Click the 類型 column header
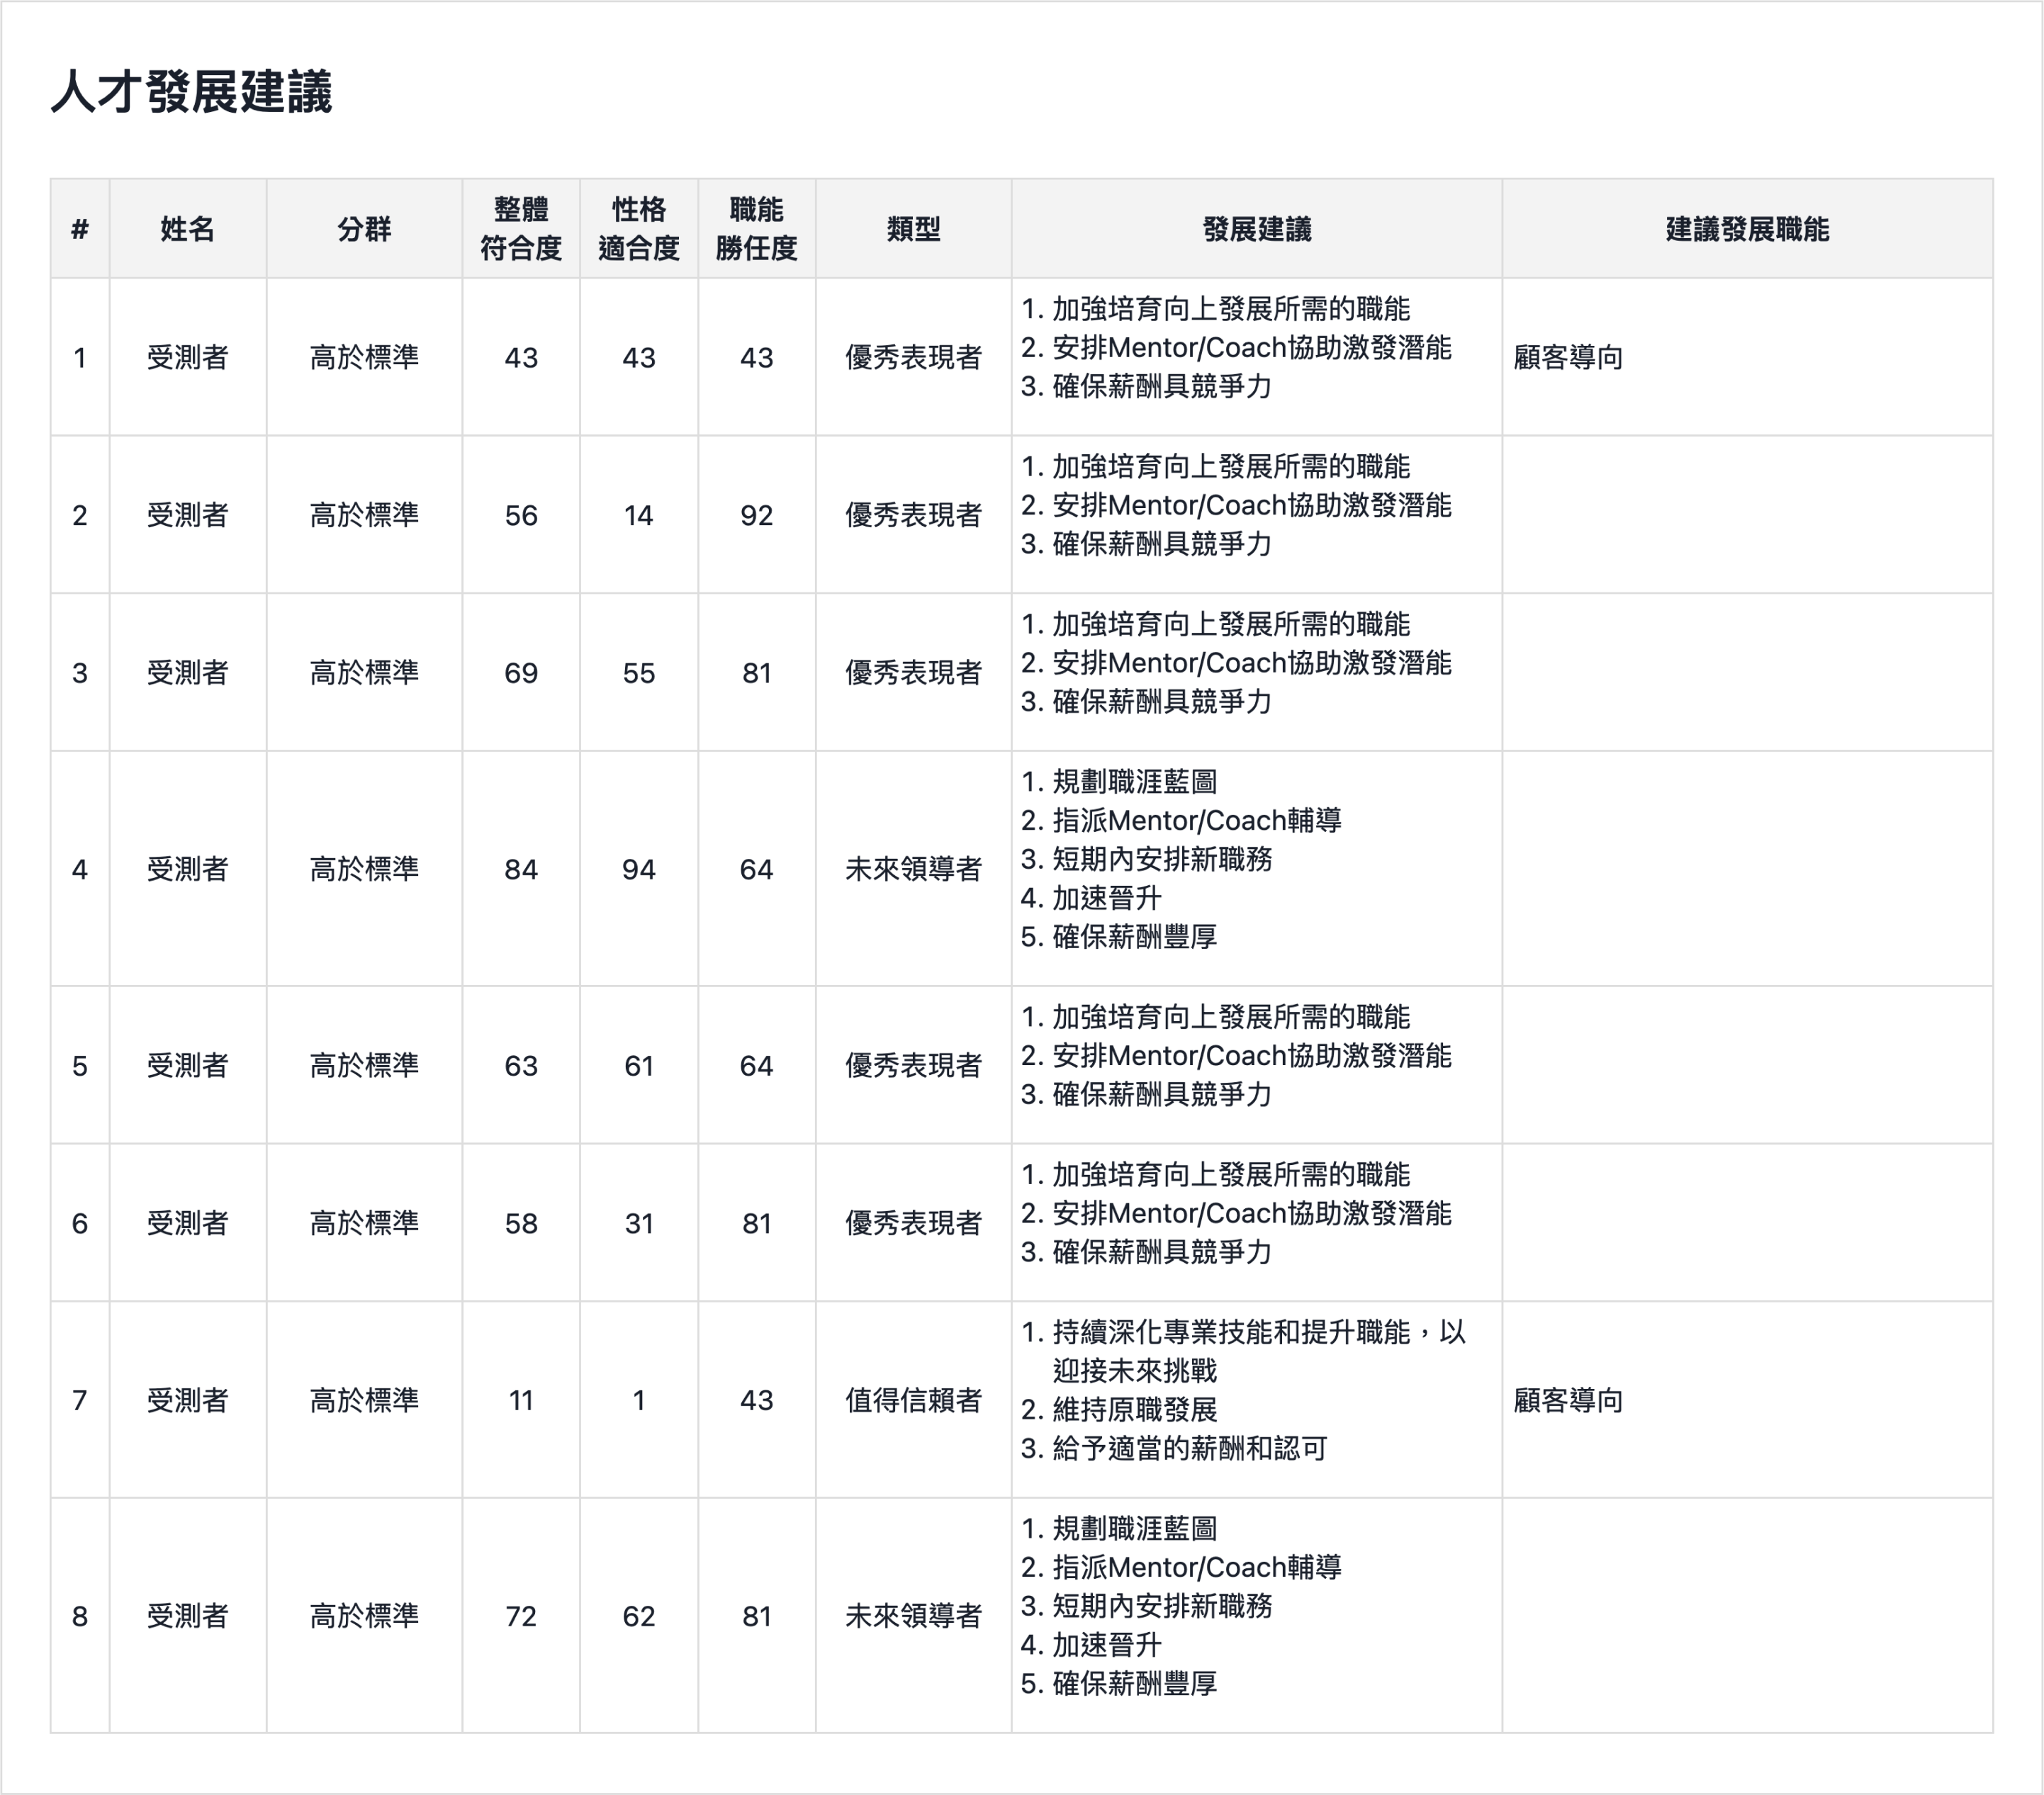Screen dimensions: 2044x1795 click(914, 229)
